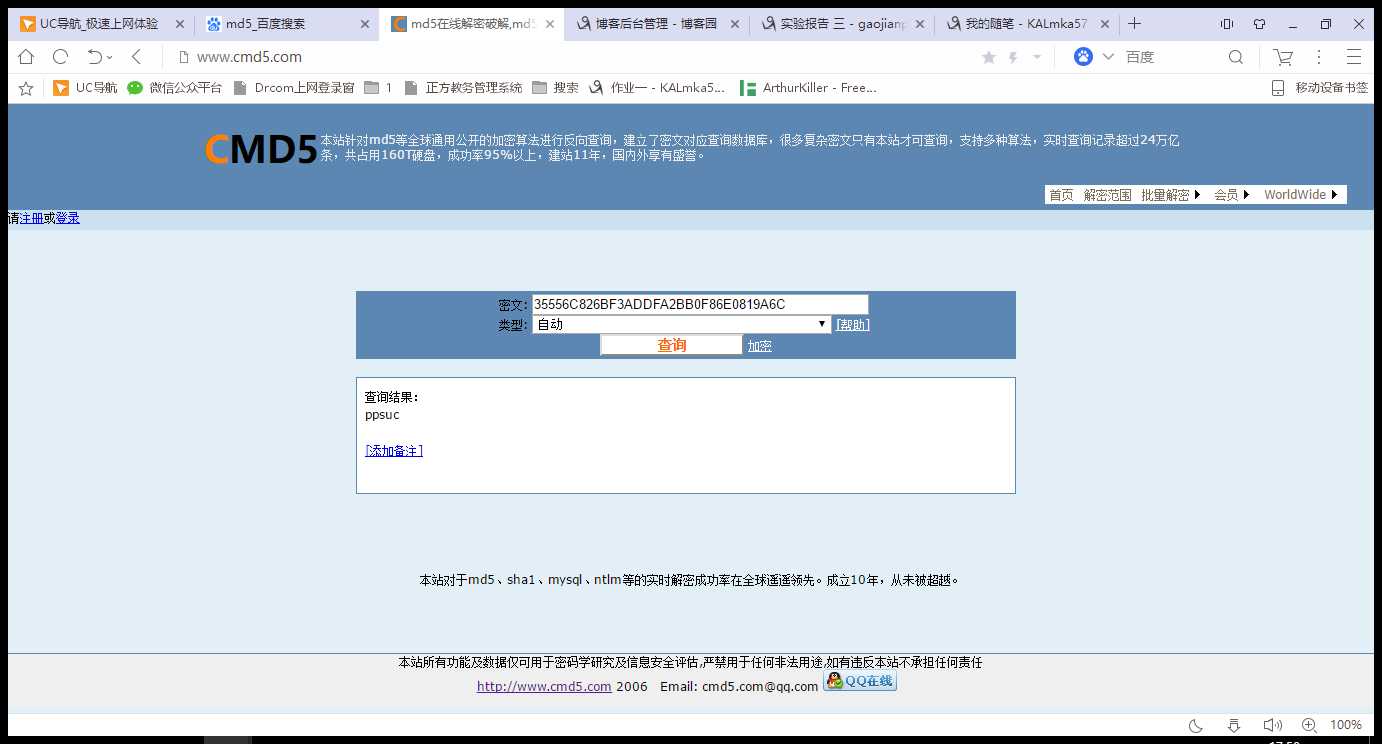Open the three-dot more options icon
The height and width of the screenshot is (744, 1382).
pos(1318,57)
